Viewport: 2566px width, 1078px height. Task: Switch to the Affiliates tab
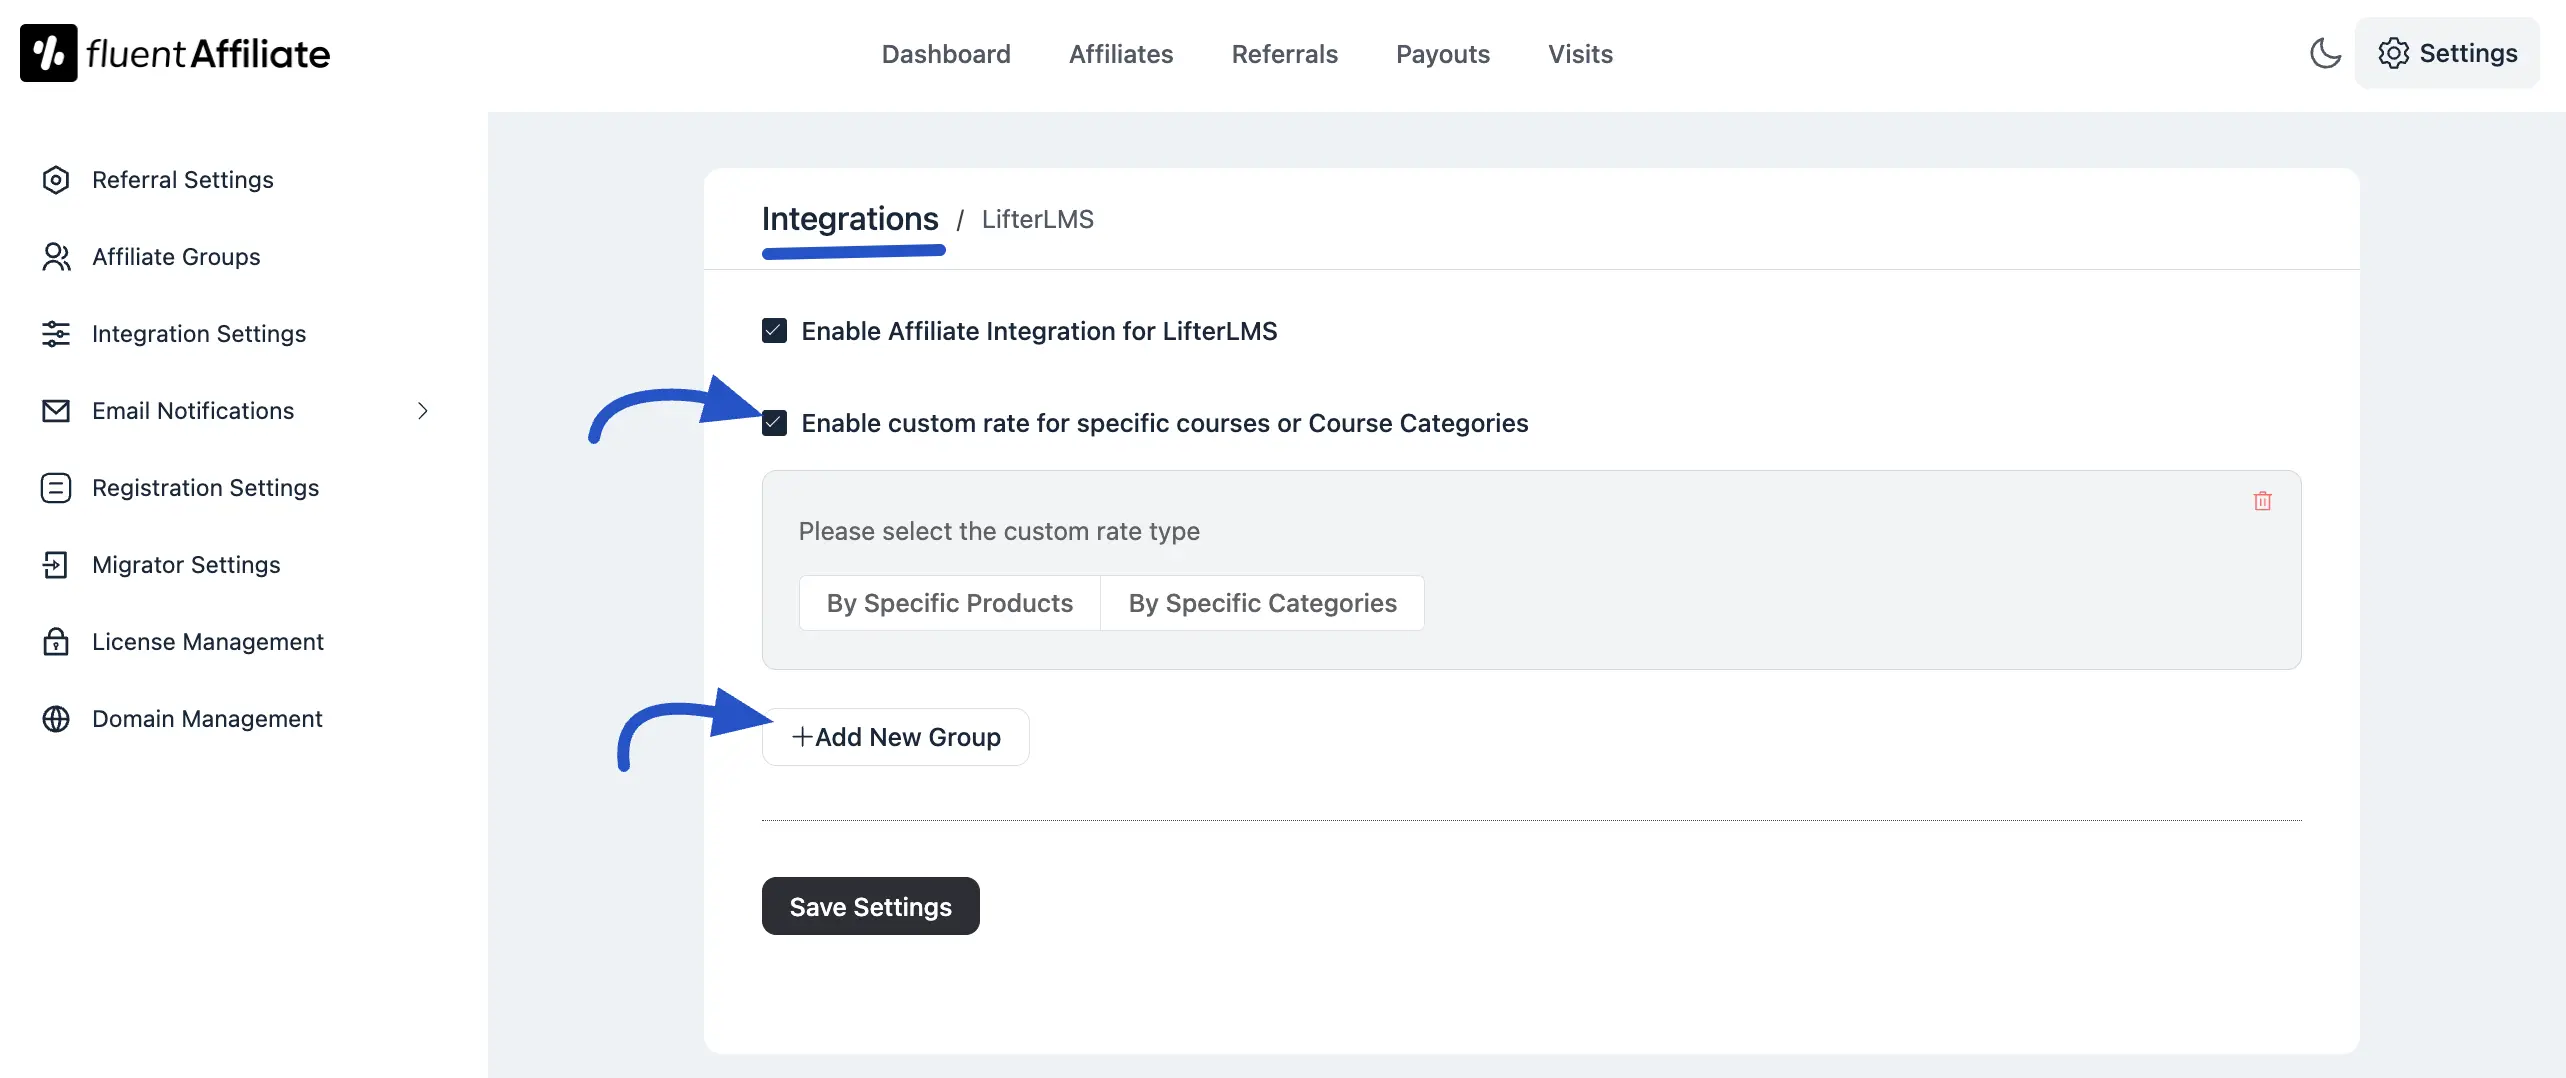pyautogui.click(x=1120, y=54)
